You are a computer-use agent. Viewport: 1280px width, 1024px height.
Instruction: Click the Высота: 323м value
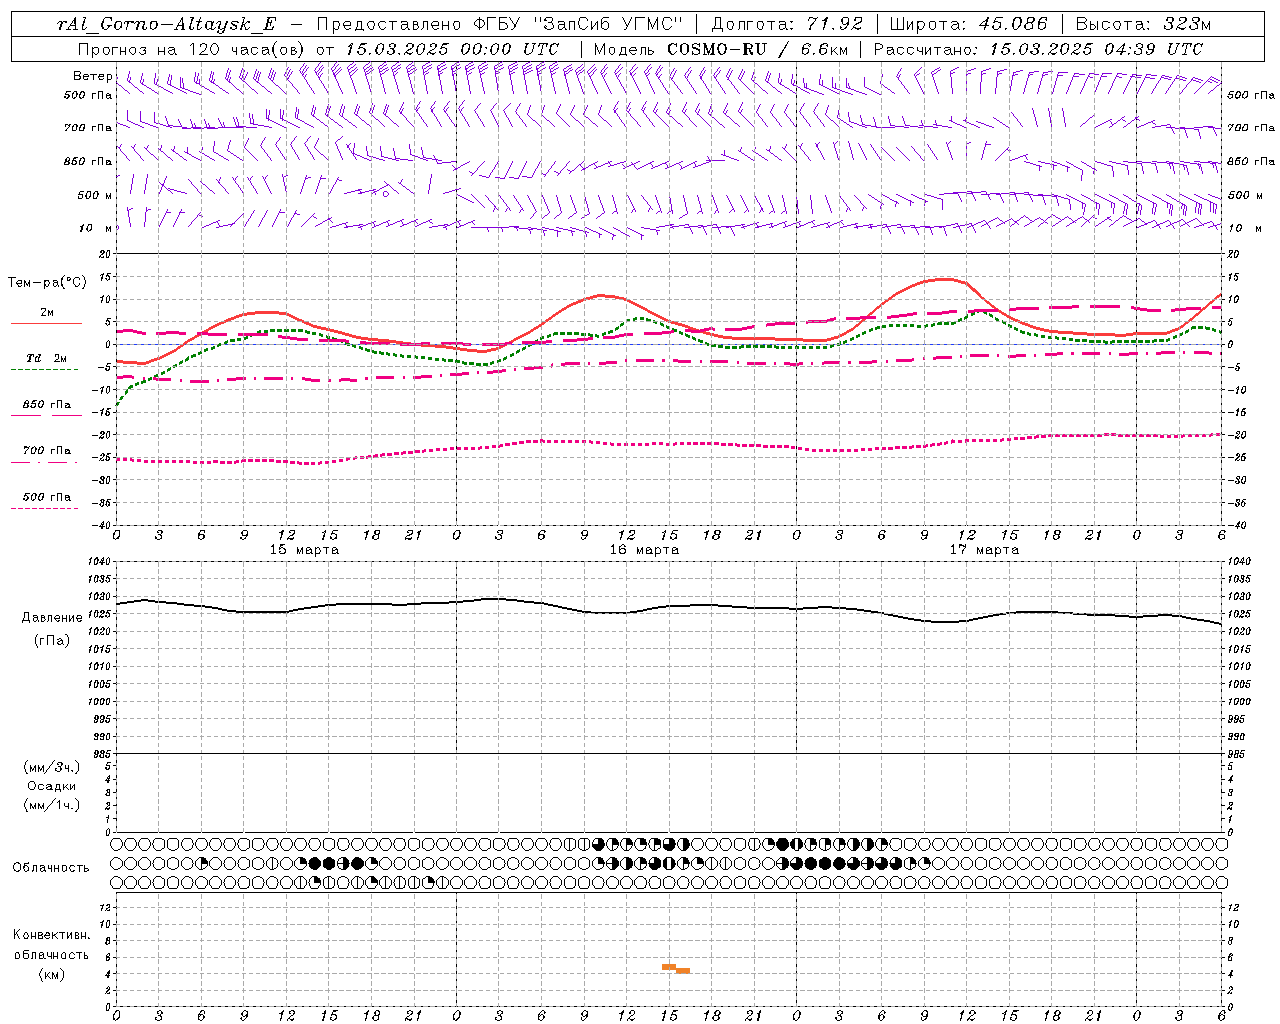pyautogui.click(x=1144, y=25)
